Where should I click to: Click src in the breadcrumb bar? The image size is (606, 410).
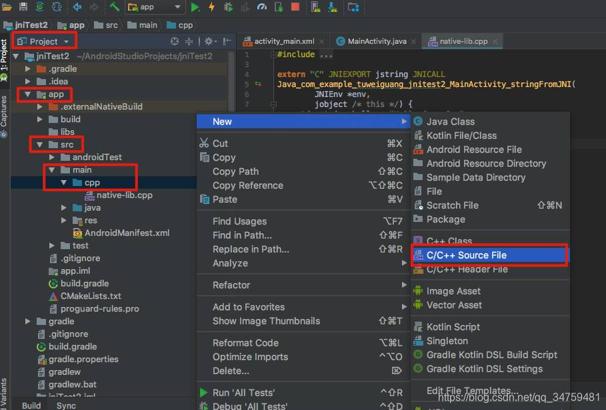pyautogui.click(x=106, y=25)
